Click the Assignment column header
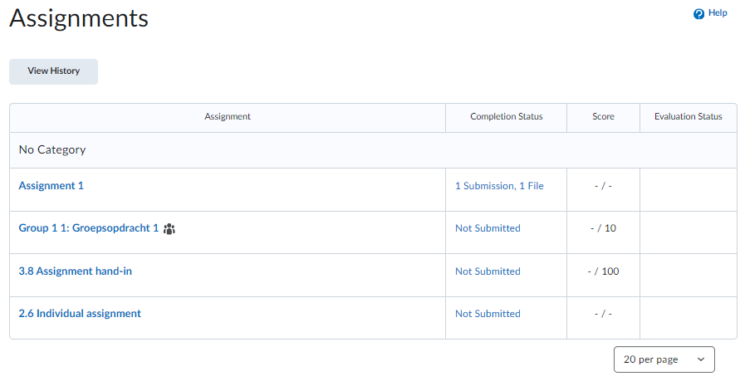This screenshot has height=386, width=740. (x=227, y=117)
